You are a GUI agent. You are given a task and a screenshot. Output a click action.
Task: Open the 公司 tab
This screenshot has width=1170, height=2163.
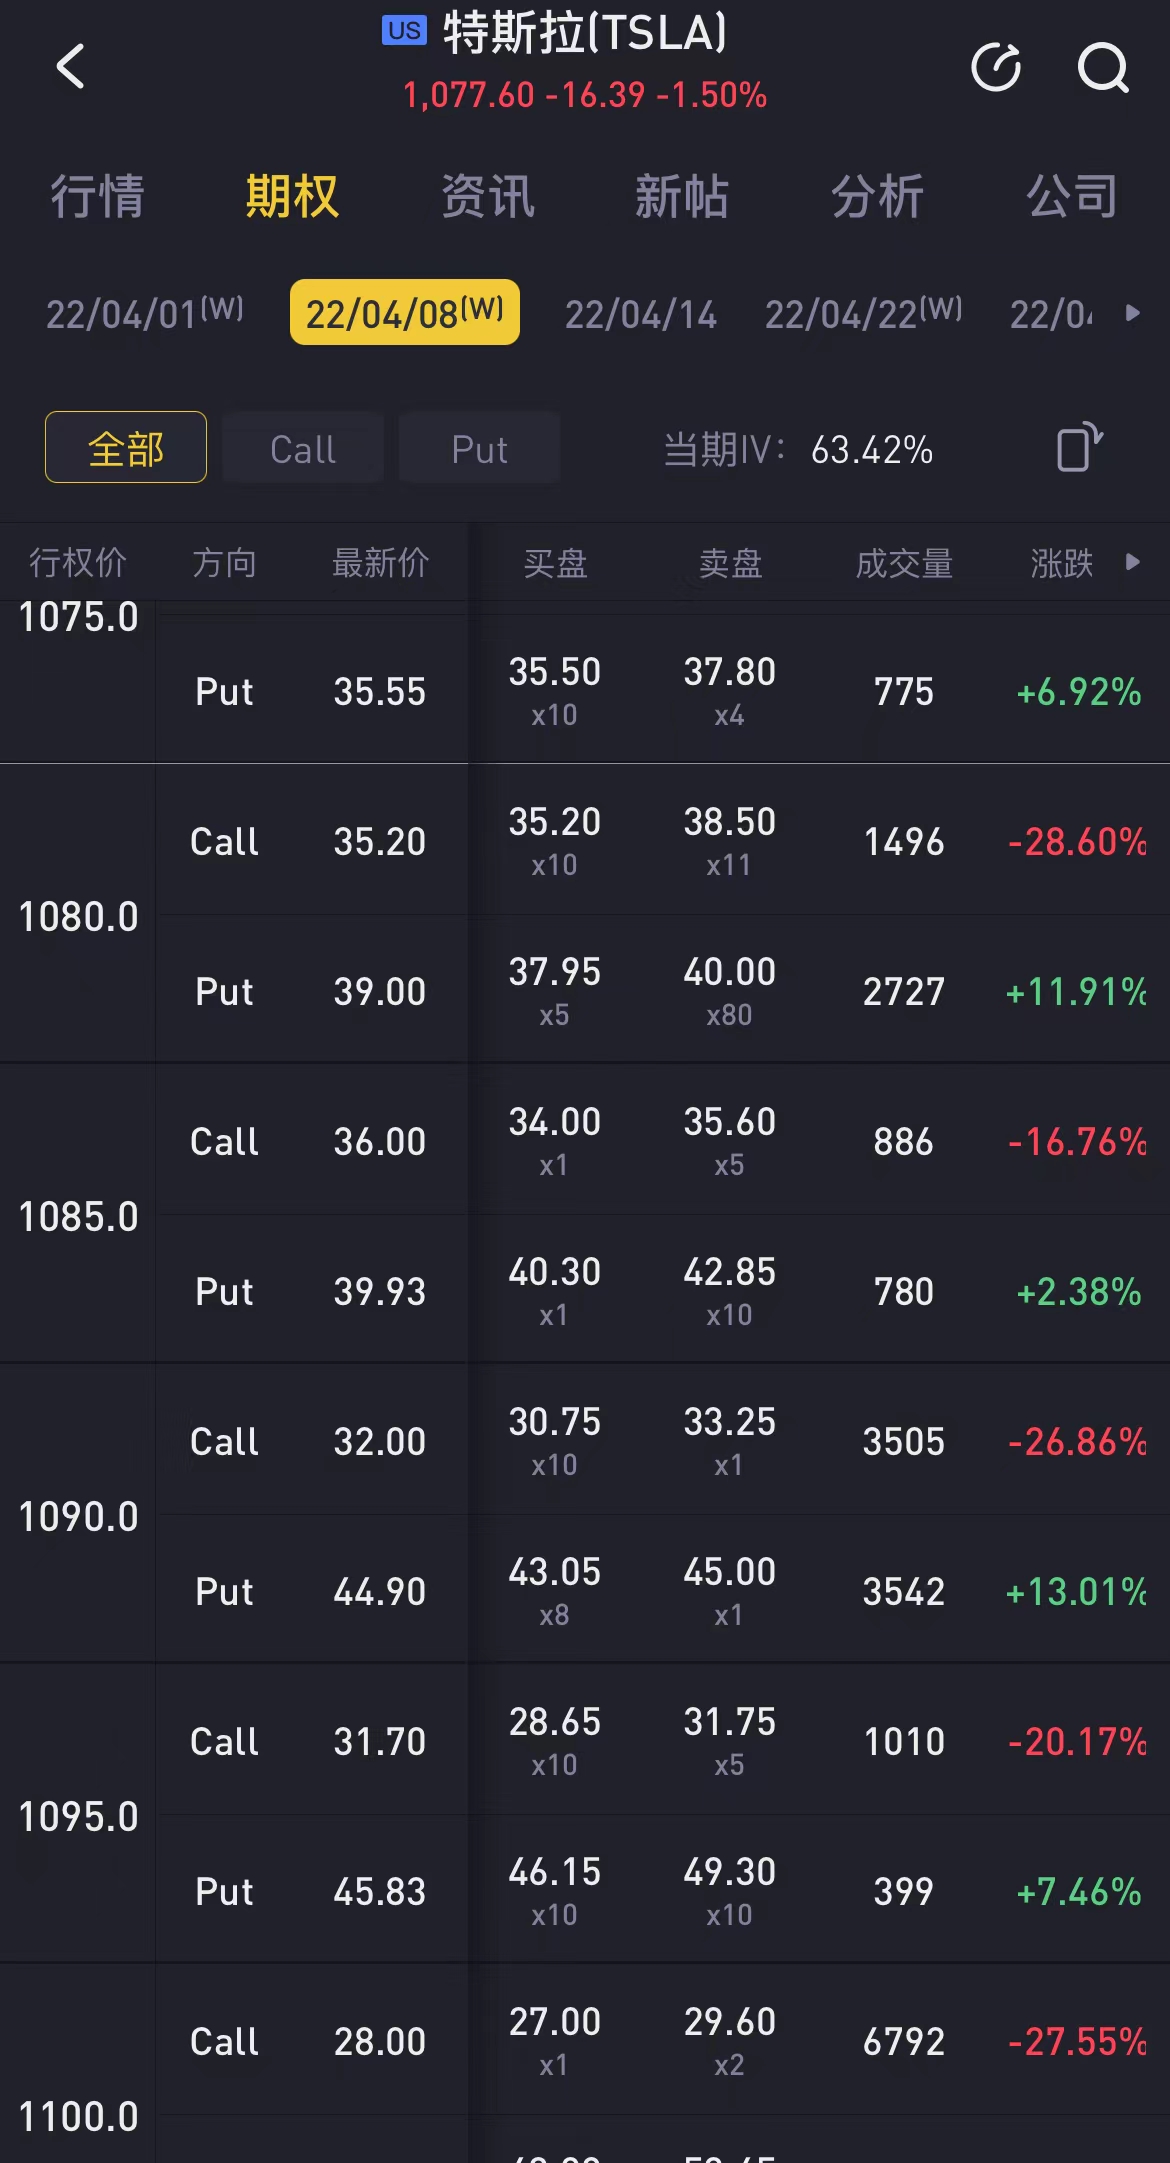pos(1072,195)
